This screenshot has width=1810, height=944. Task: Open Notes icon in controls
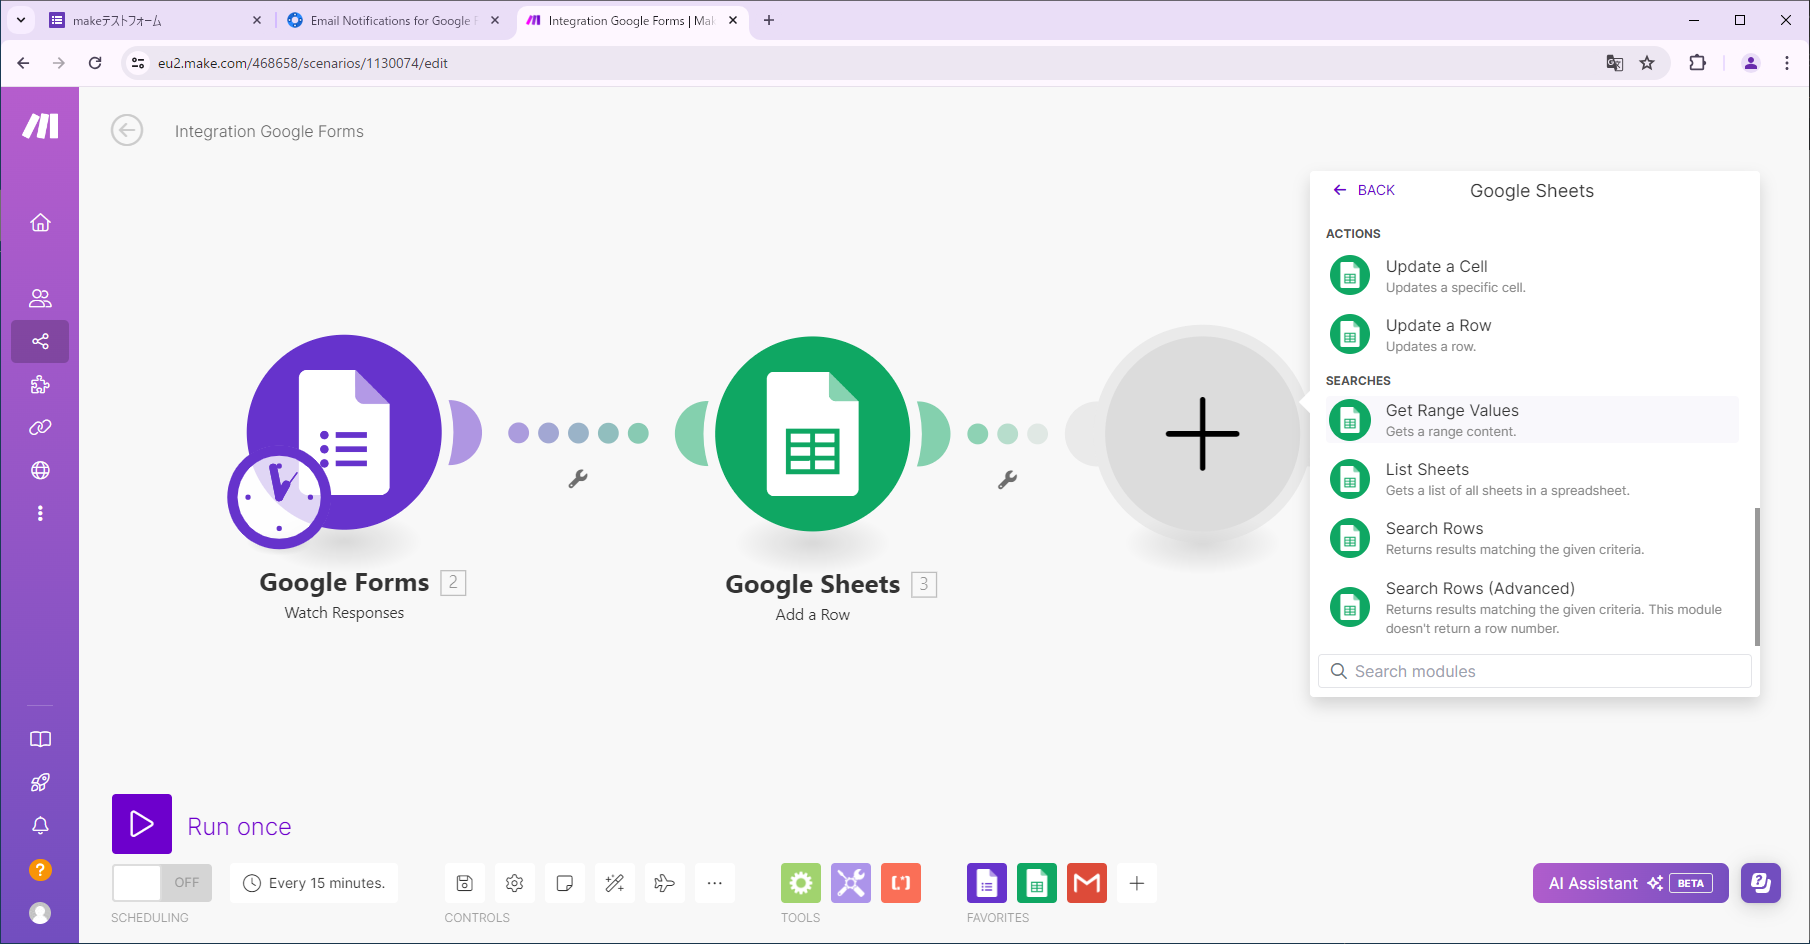pyautogui.click(x=565, y=883)
